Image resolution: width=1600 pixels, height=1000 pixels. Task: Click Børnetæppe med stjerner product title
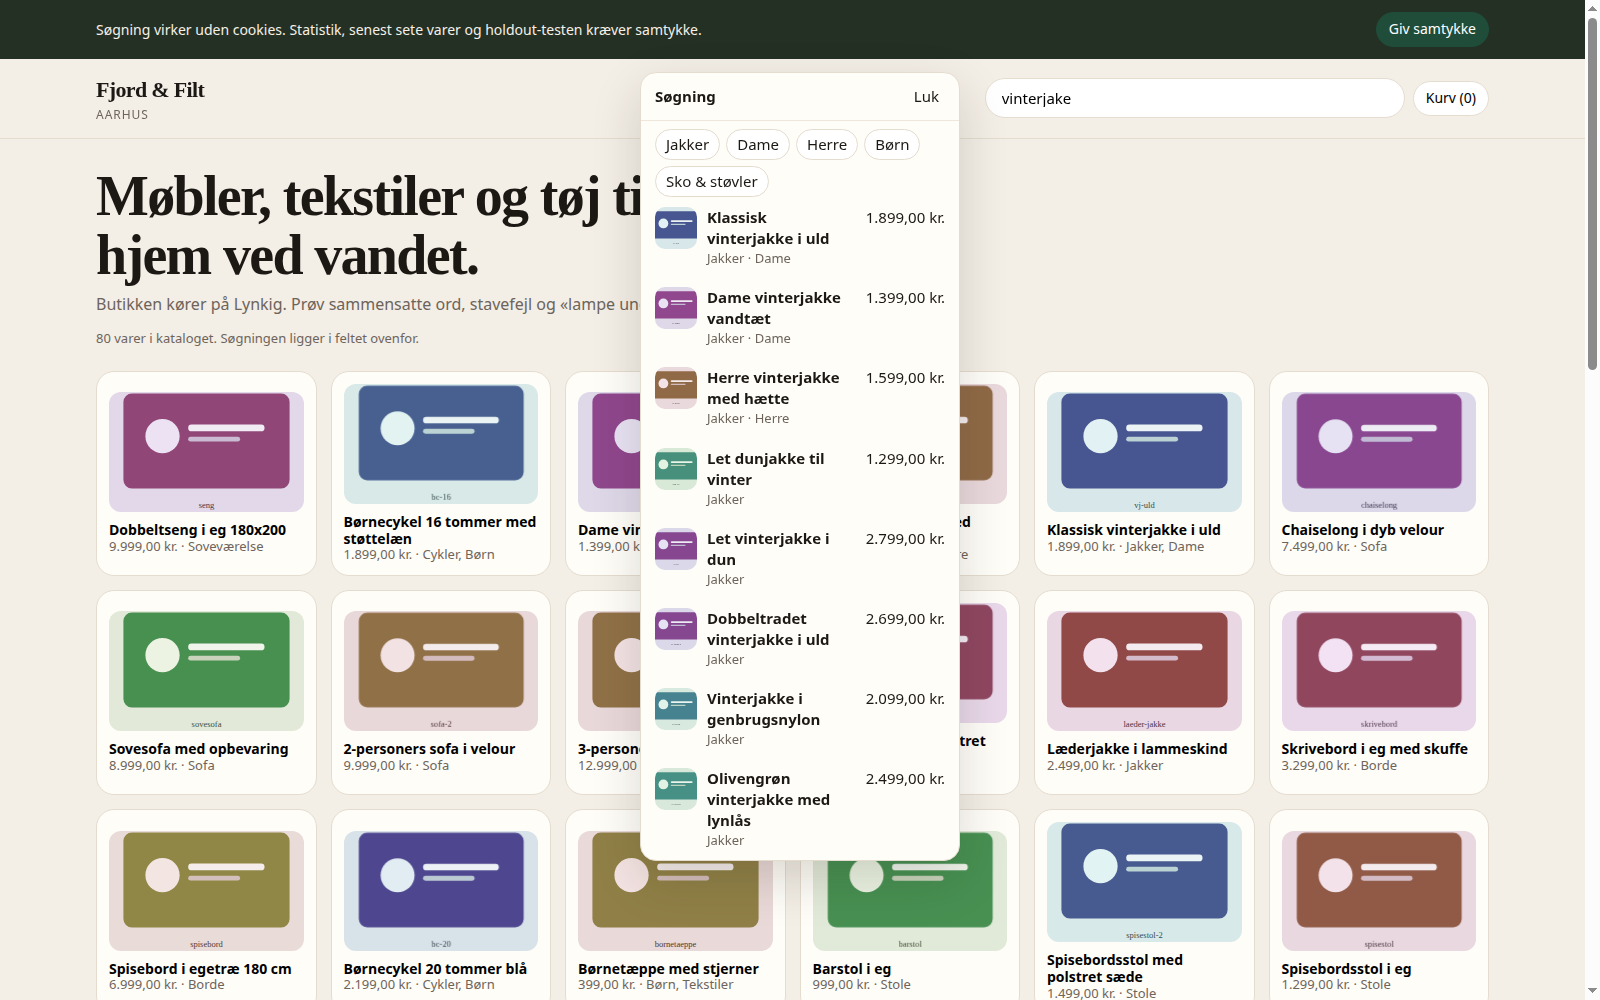[x=668, y=968]
